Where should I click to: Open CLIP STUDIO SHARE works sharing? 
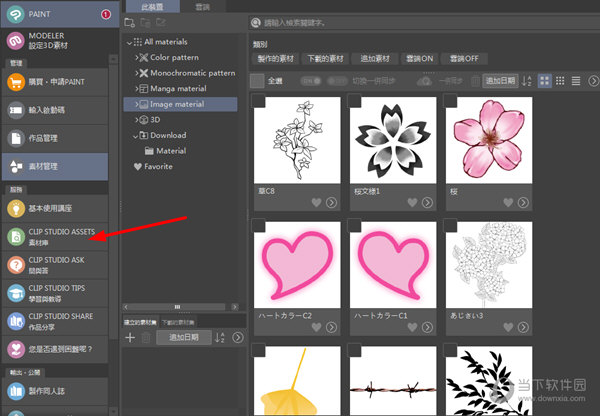pos(55,321)
